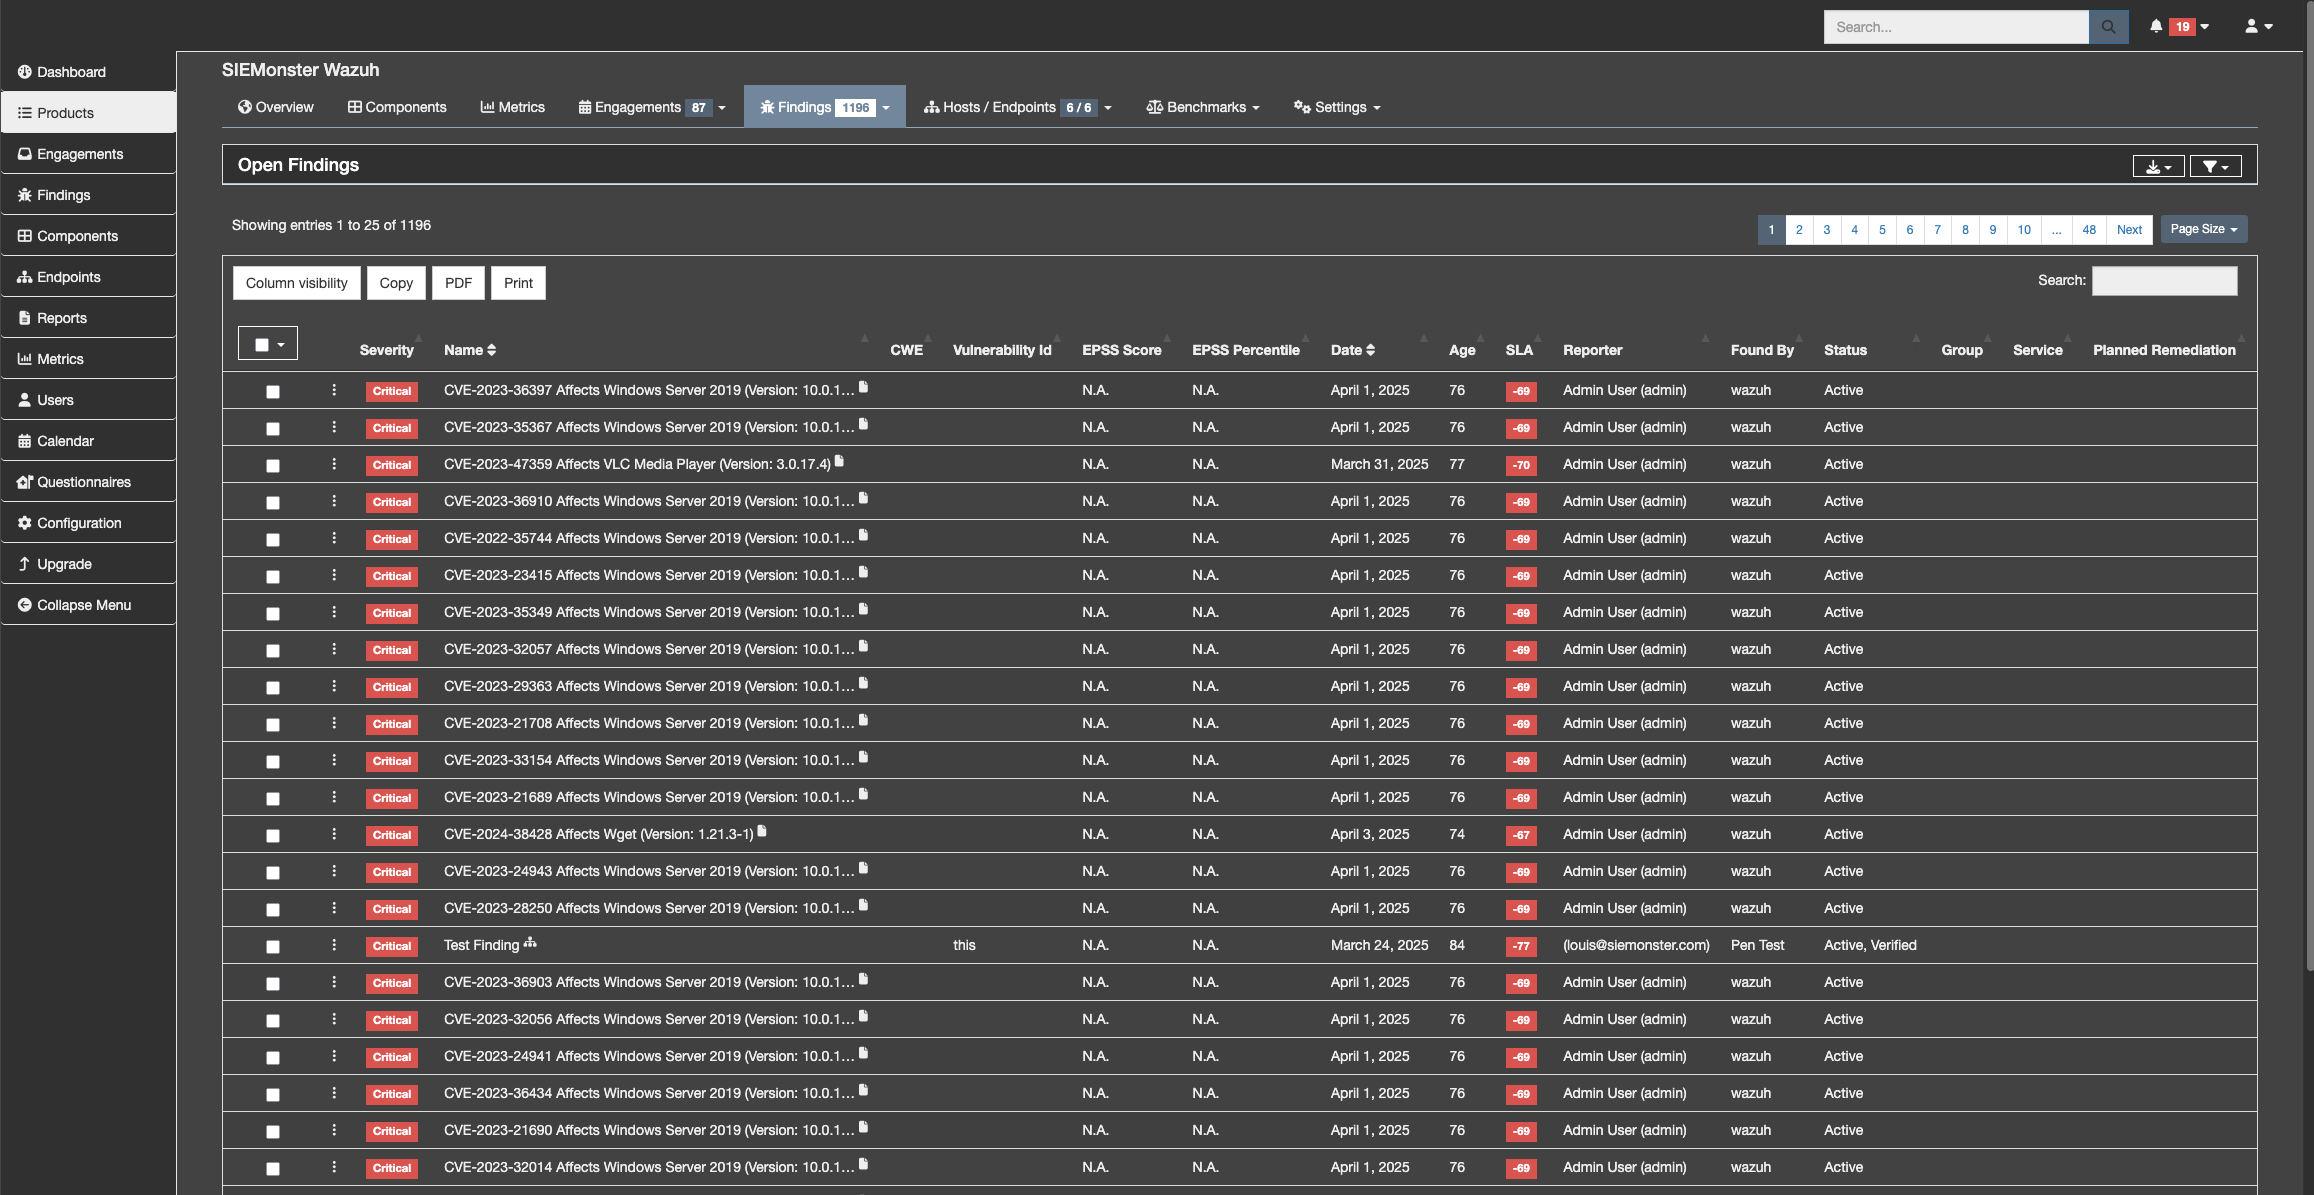Click the hierarchy icon beside Test Finding
Image resolution: width=2314 pixels, height=1195 pixels.
[x=530, y=942]
